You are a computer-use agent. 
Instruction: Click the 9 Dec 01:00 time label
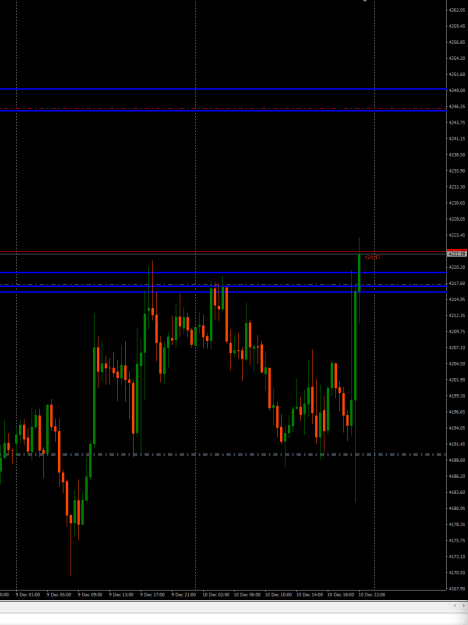tap(28, 595)
